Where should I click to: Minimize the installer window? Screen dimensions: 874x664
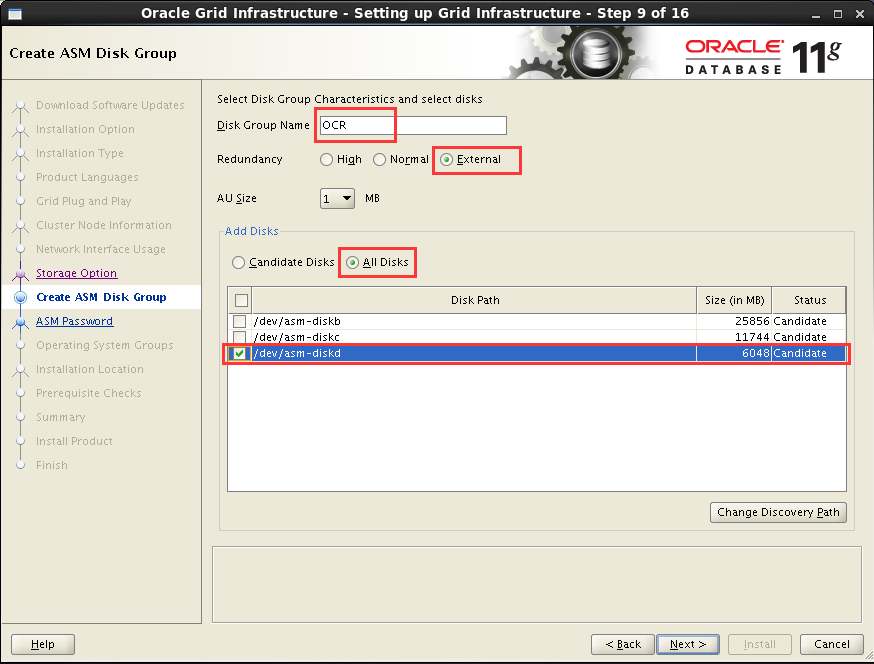tap(816, 14)
